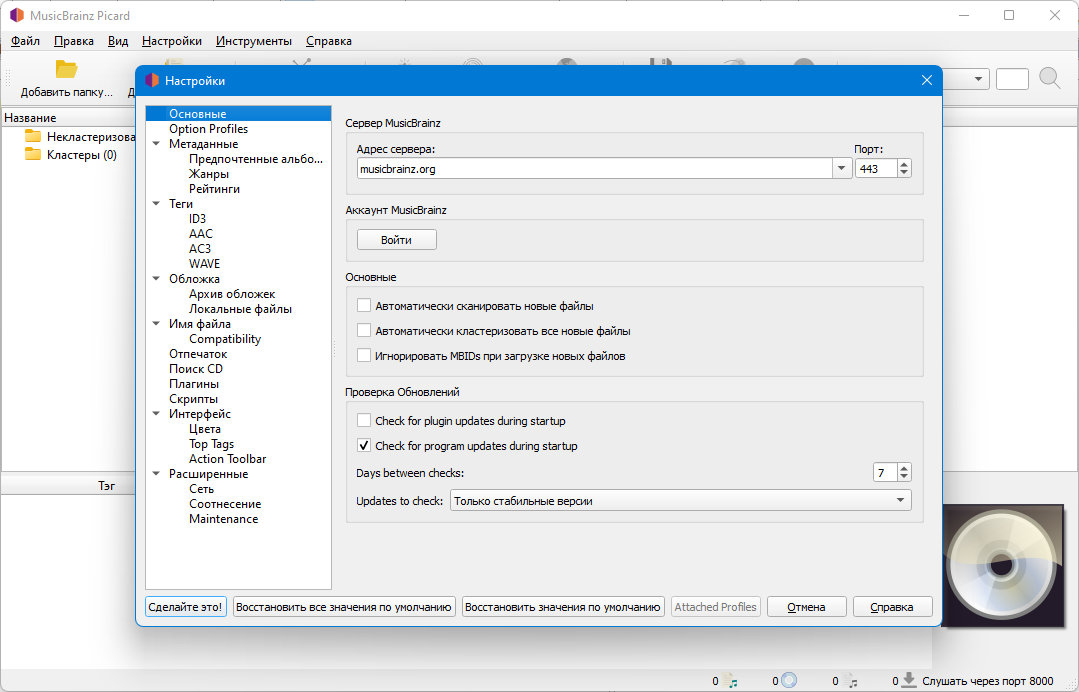Close the Настройки dialog with X

pos(926,80)
